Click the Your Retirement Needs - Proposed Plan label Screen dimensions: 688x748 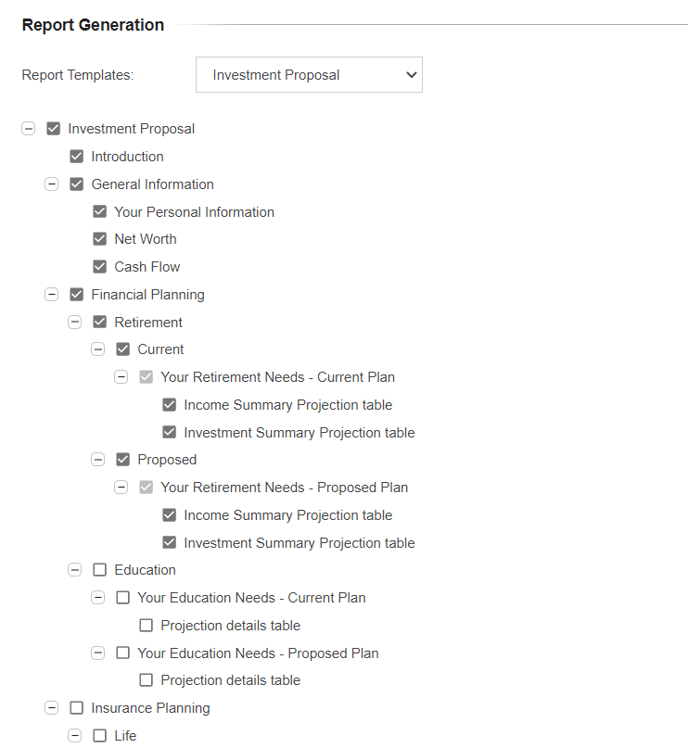click(284, 488)
